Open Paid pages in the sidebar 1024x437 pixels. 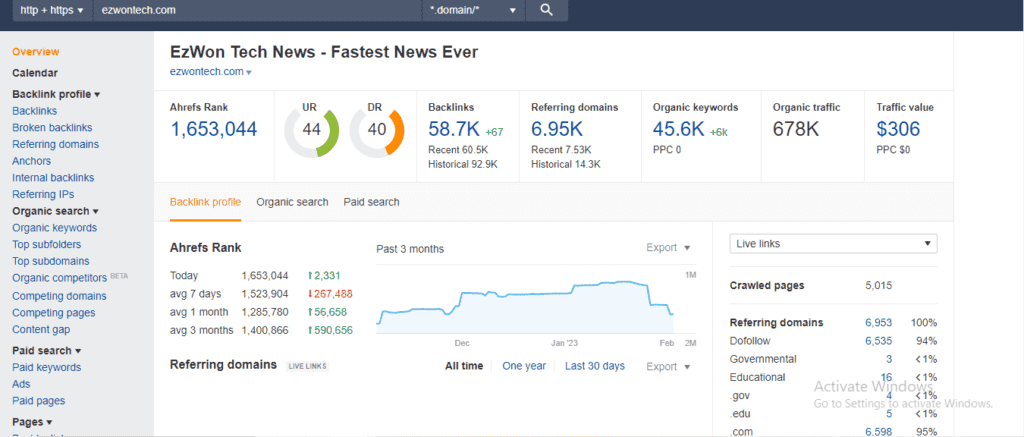point(39,400)
